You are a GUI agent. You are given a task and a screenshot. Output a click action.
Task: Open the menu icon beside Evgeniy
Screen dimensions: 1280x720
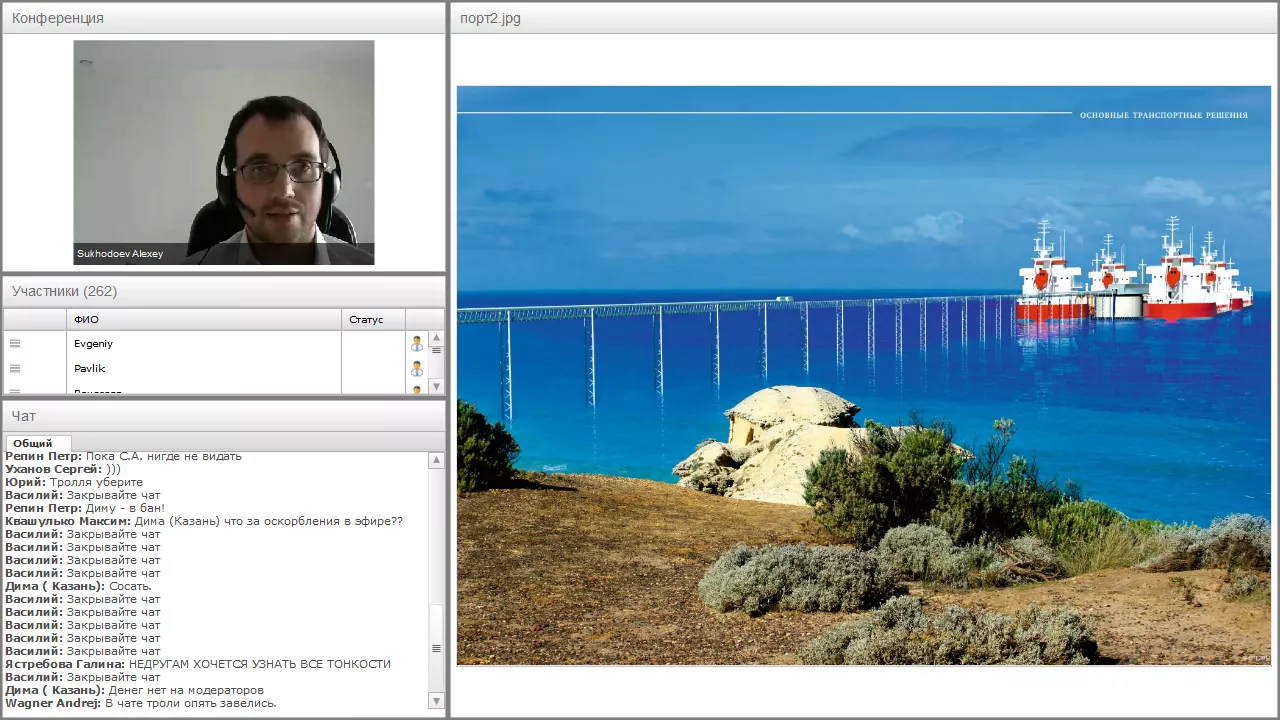(15, 343)
